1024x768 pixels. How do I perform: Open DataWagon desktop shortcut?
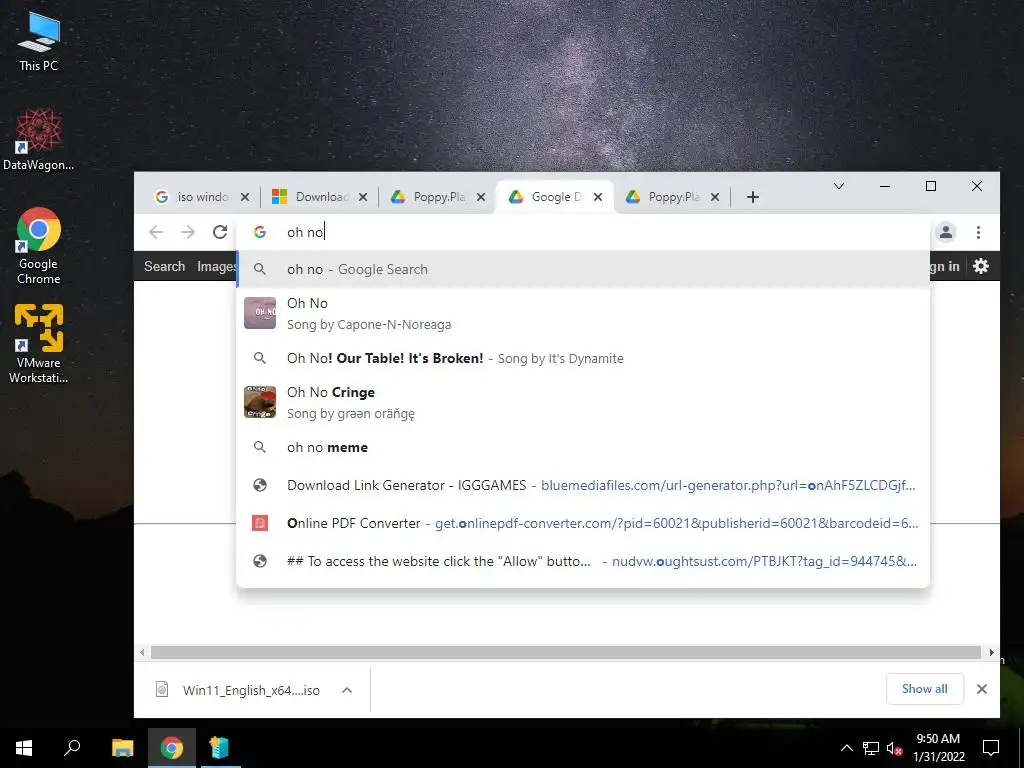39,140
